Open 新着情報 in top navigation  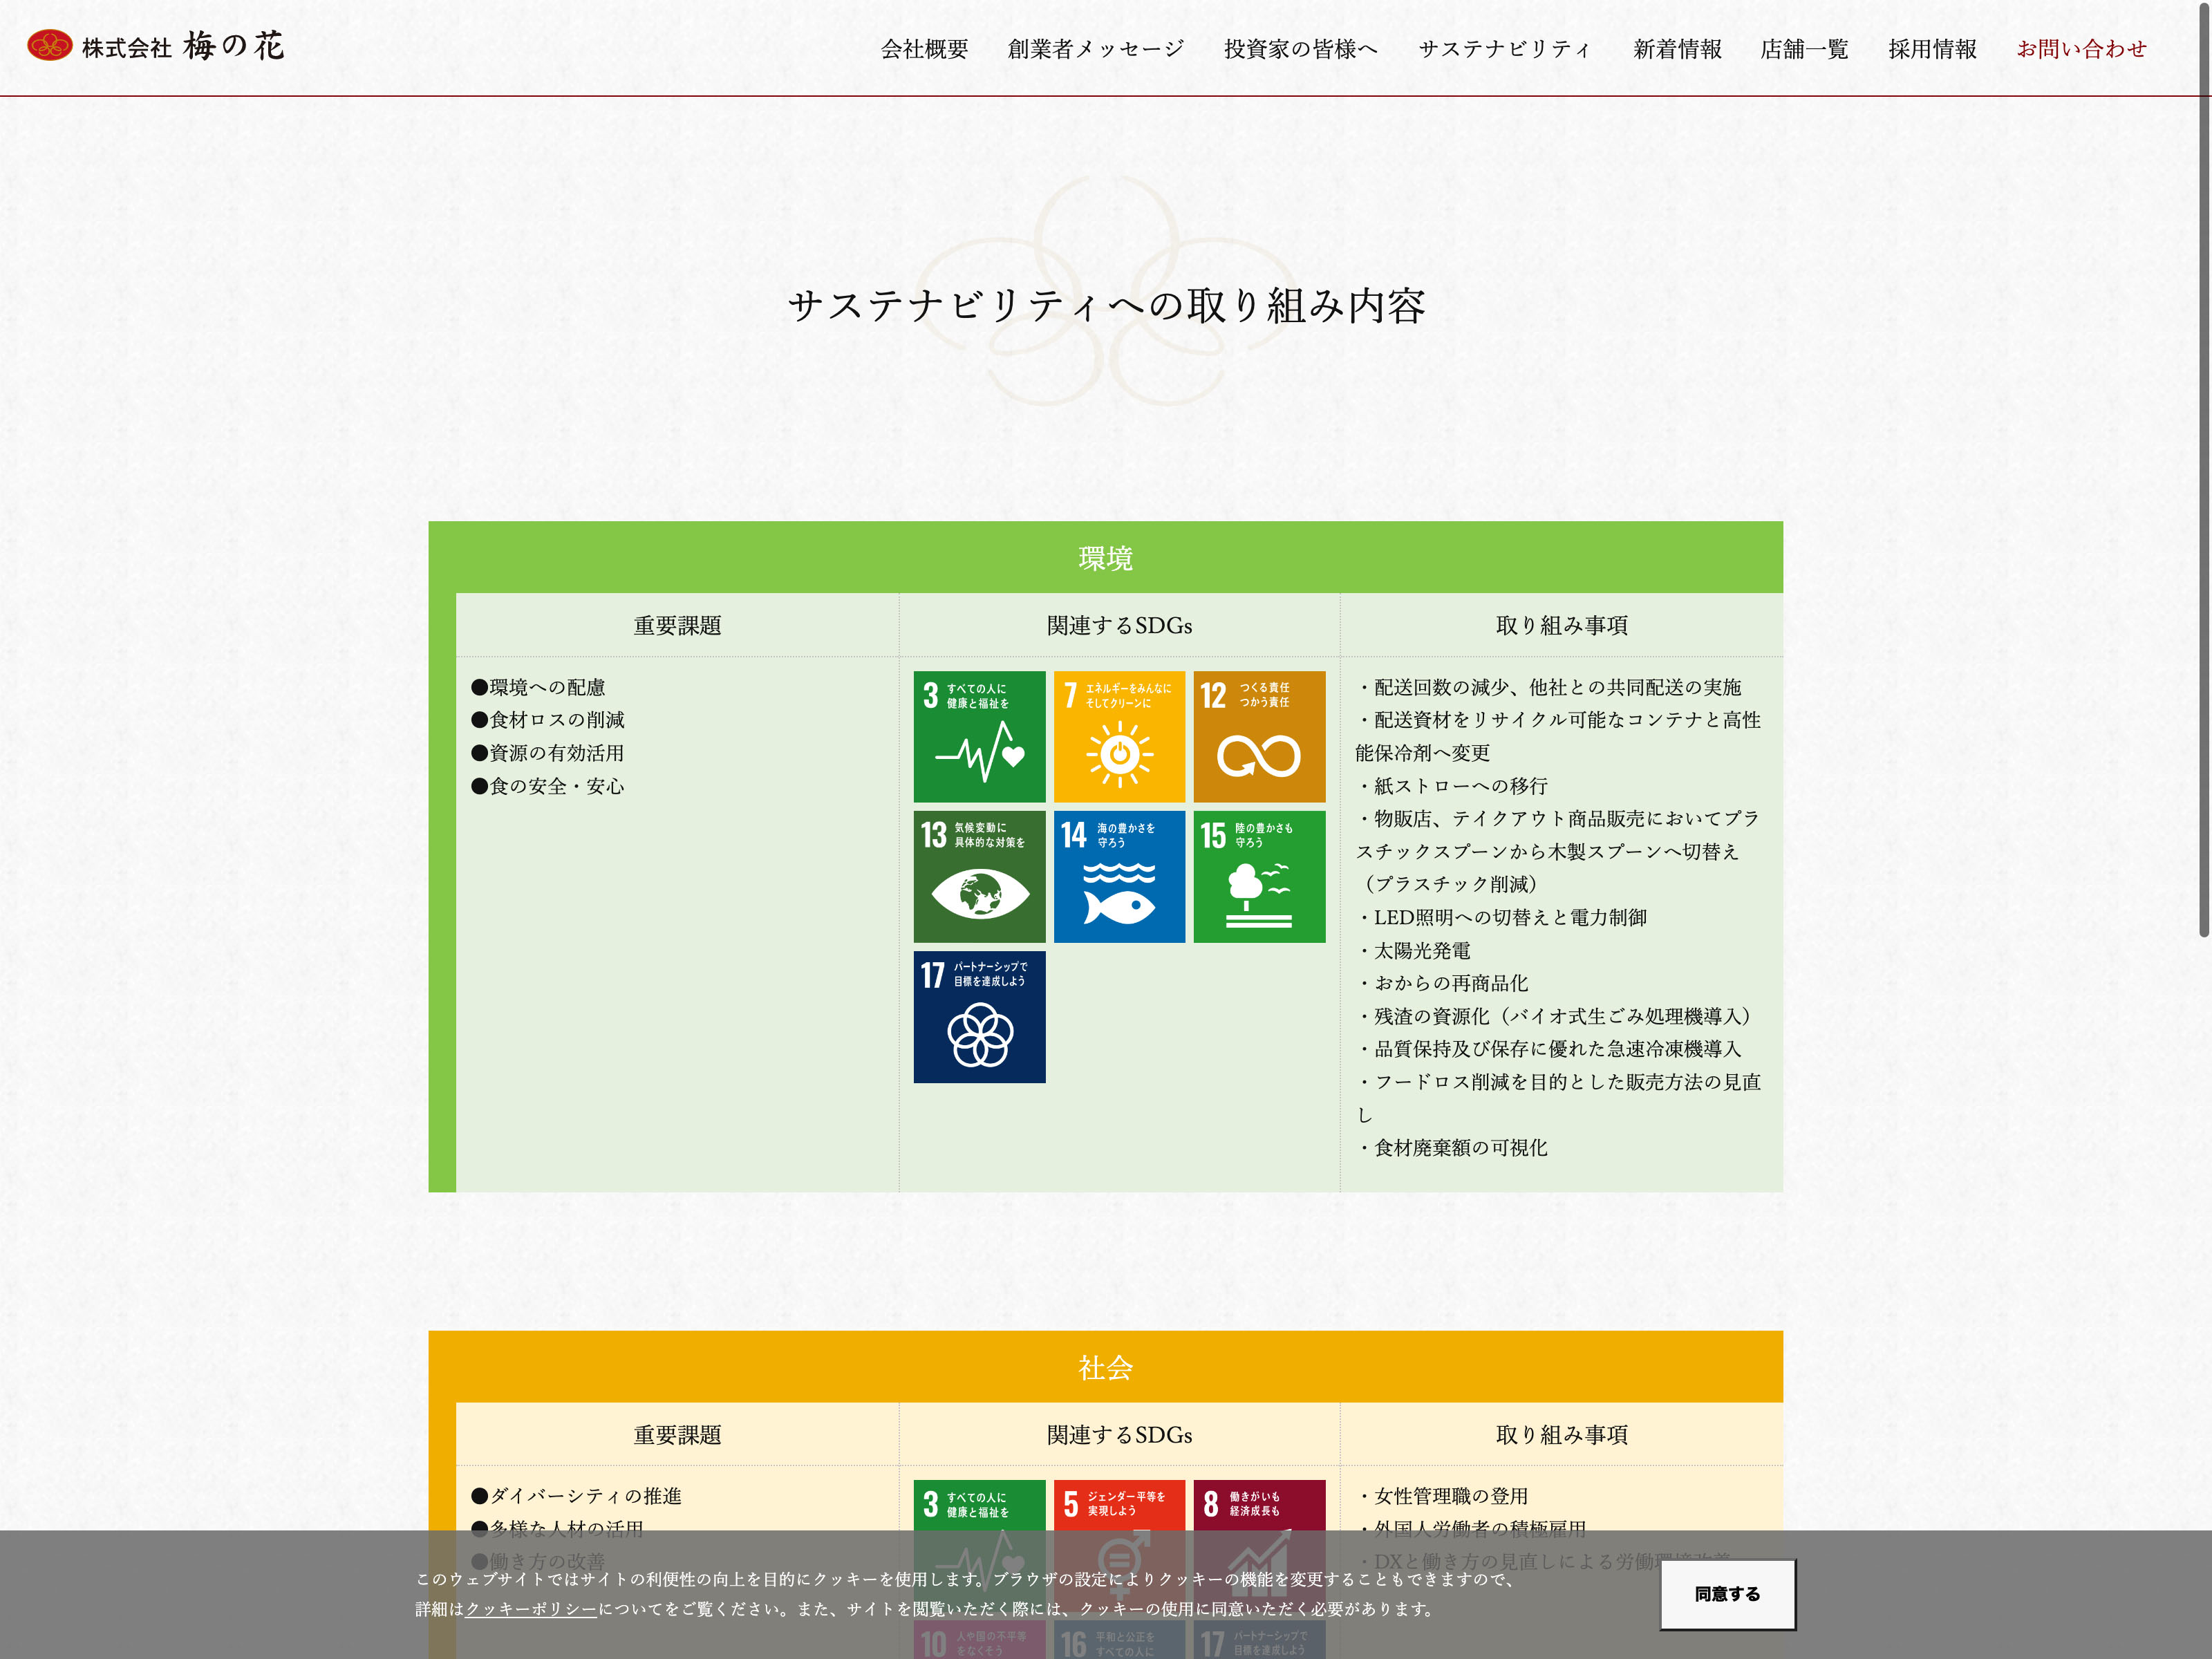[1677, 49]
